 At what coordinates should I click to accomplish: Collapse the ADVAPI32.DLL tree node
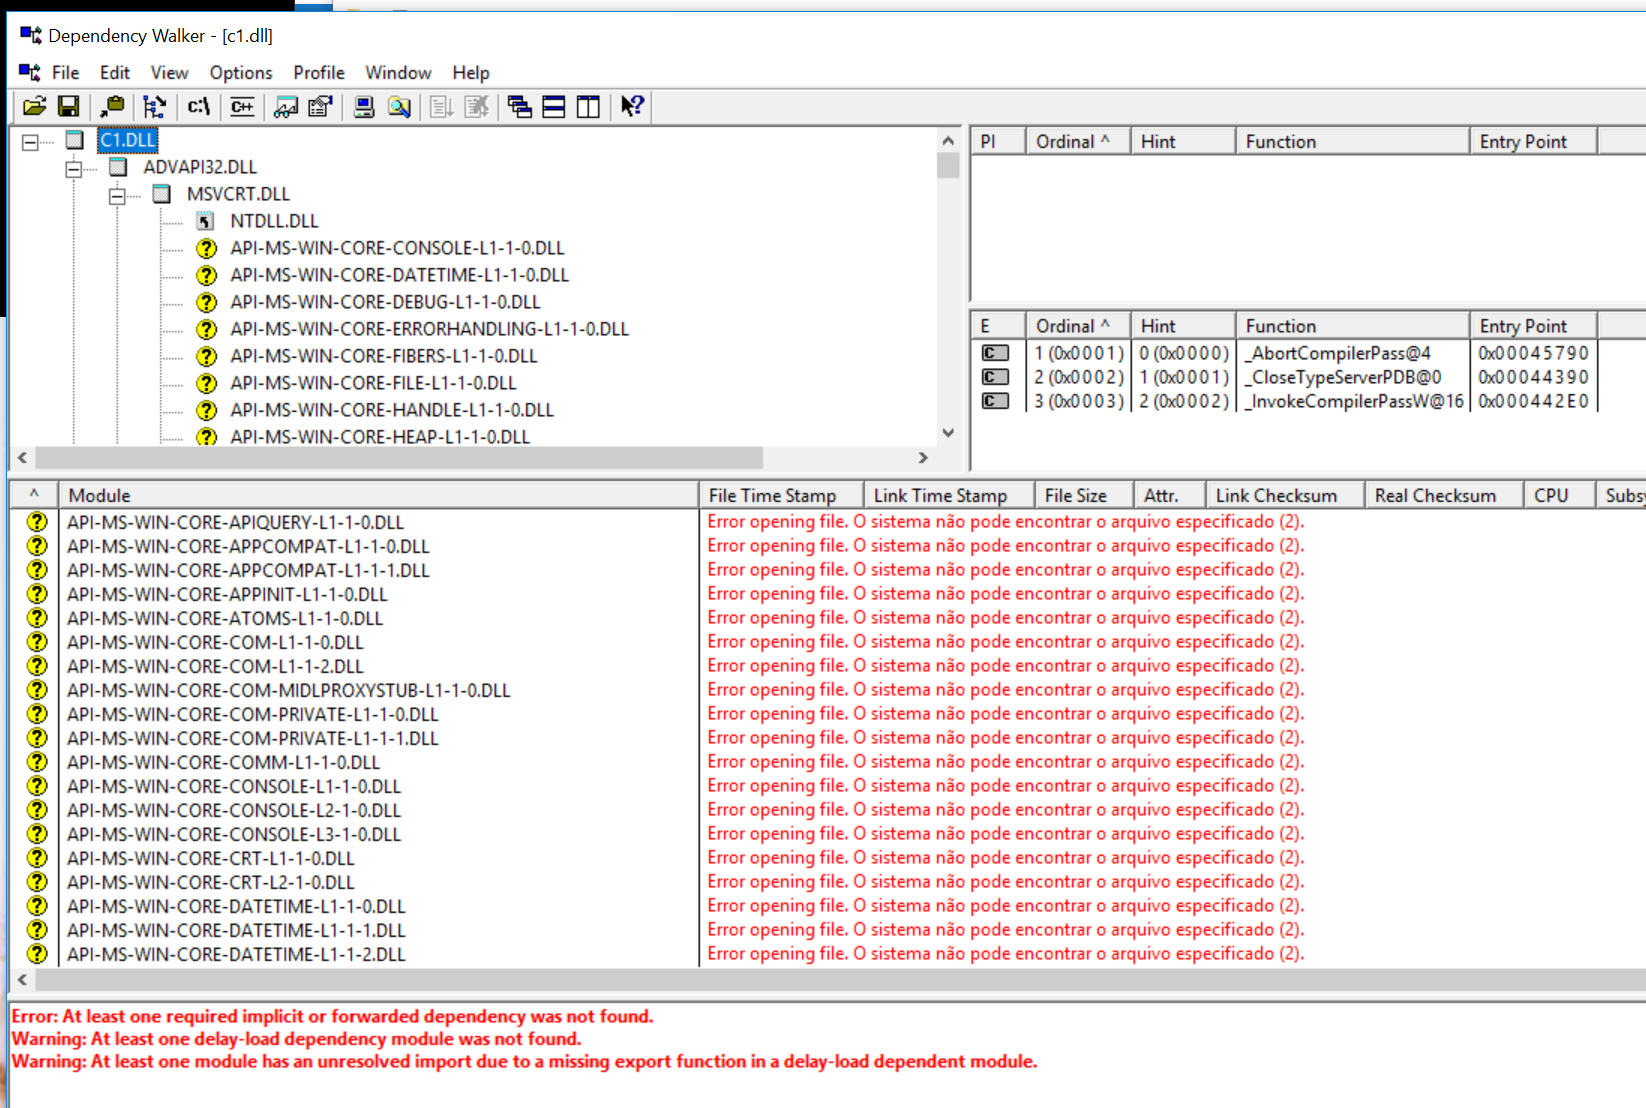[x=74, y=169]
